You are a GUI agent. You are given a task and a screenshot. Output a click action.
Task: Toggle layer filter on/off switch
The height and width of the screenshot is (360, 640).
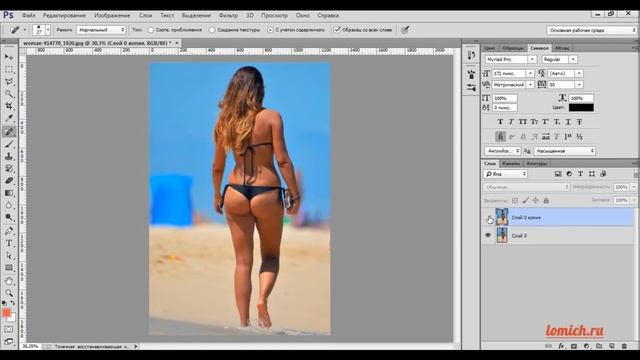point(636,174)
